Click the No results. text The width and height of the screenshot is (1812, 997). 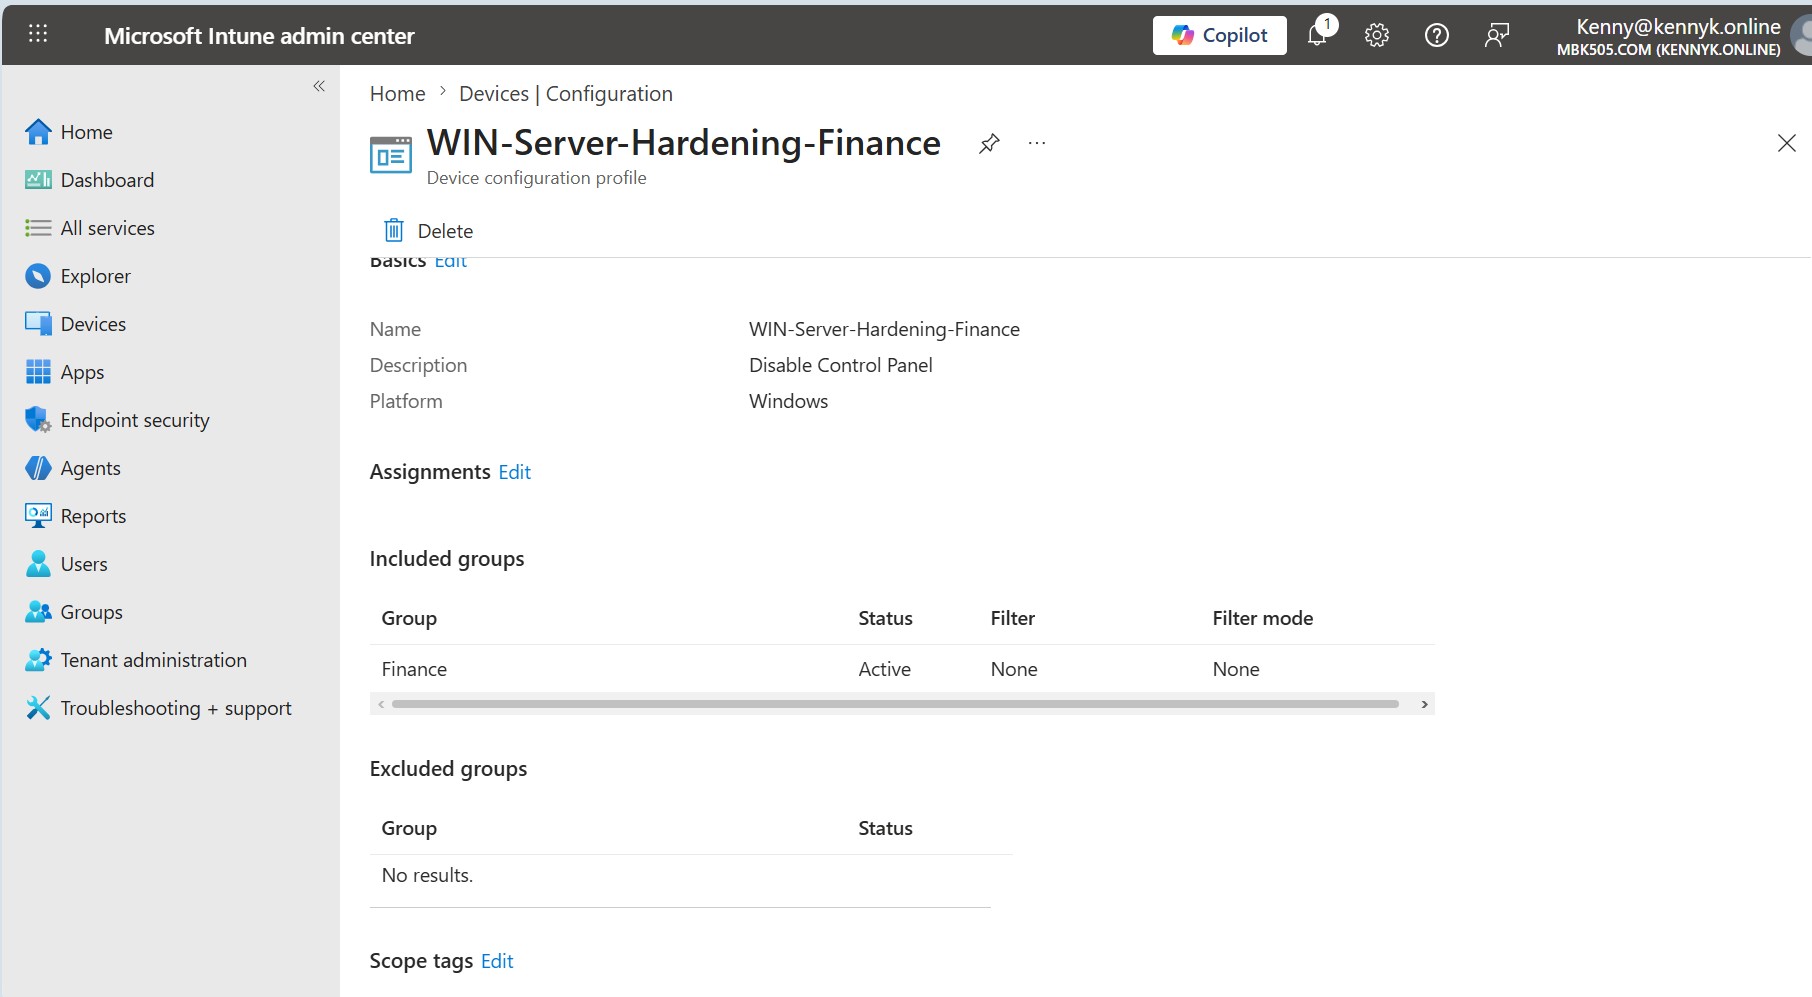pos(427,875)
